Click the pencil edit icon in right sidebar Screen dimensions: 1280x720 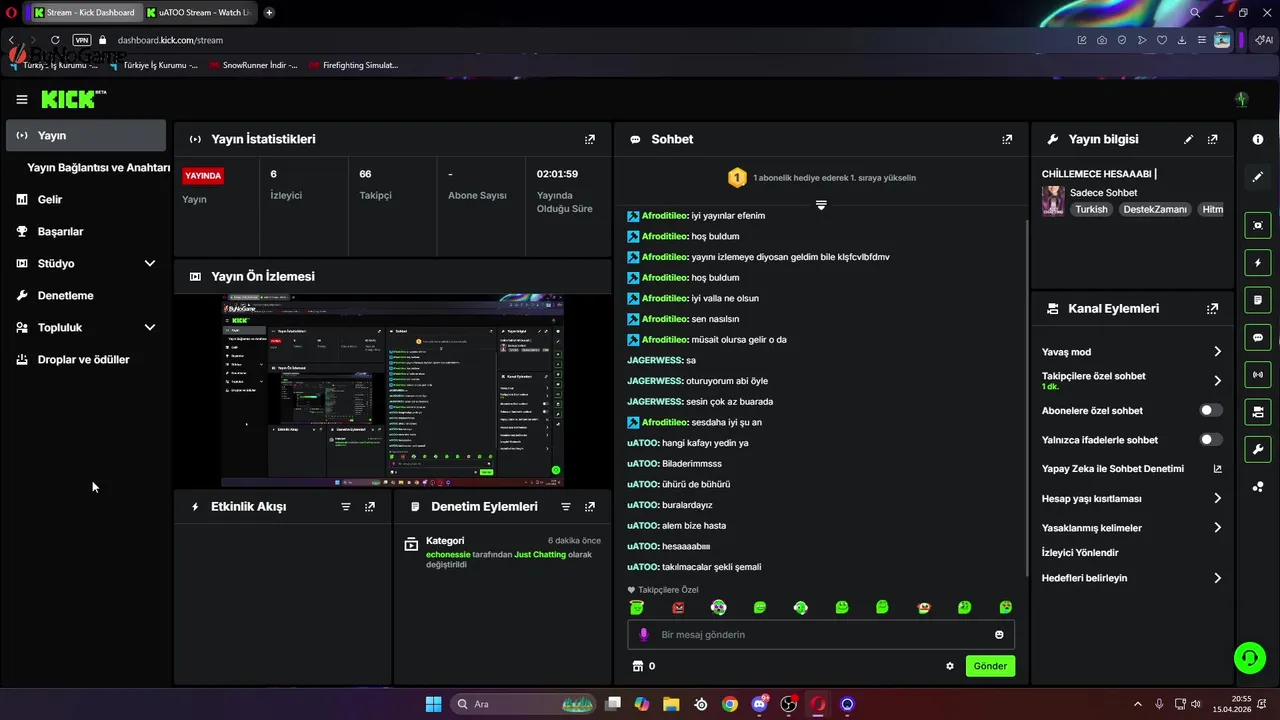[1258, 177]
